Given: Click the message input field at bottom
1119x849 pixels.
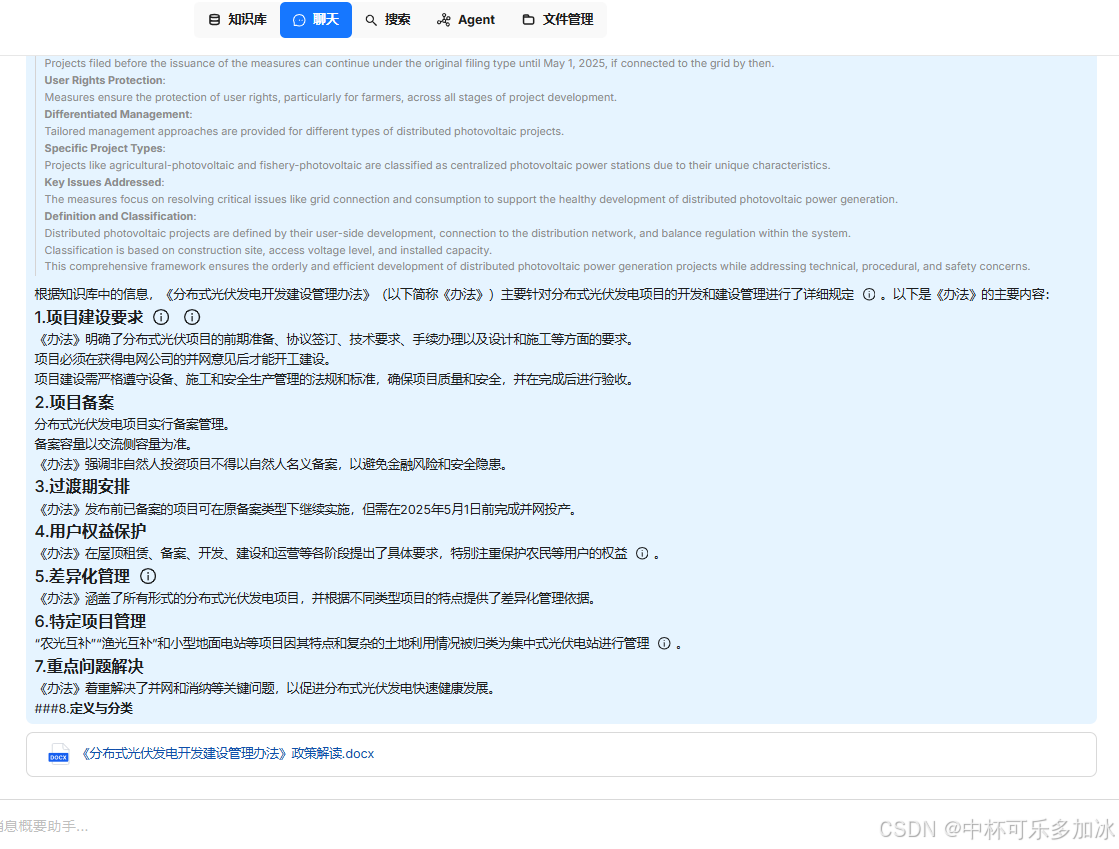Looking at the screenshot, I should [x=428, y=826].
